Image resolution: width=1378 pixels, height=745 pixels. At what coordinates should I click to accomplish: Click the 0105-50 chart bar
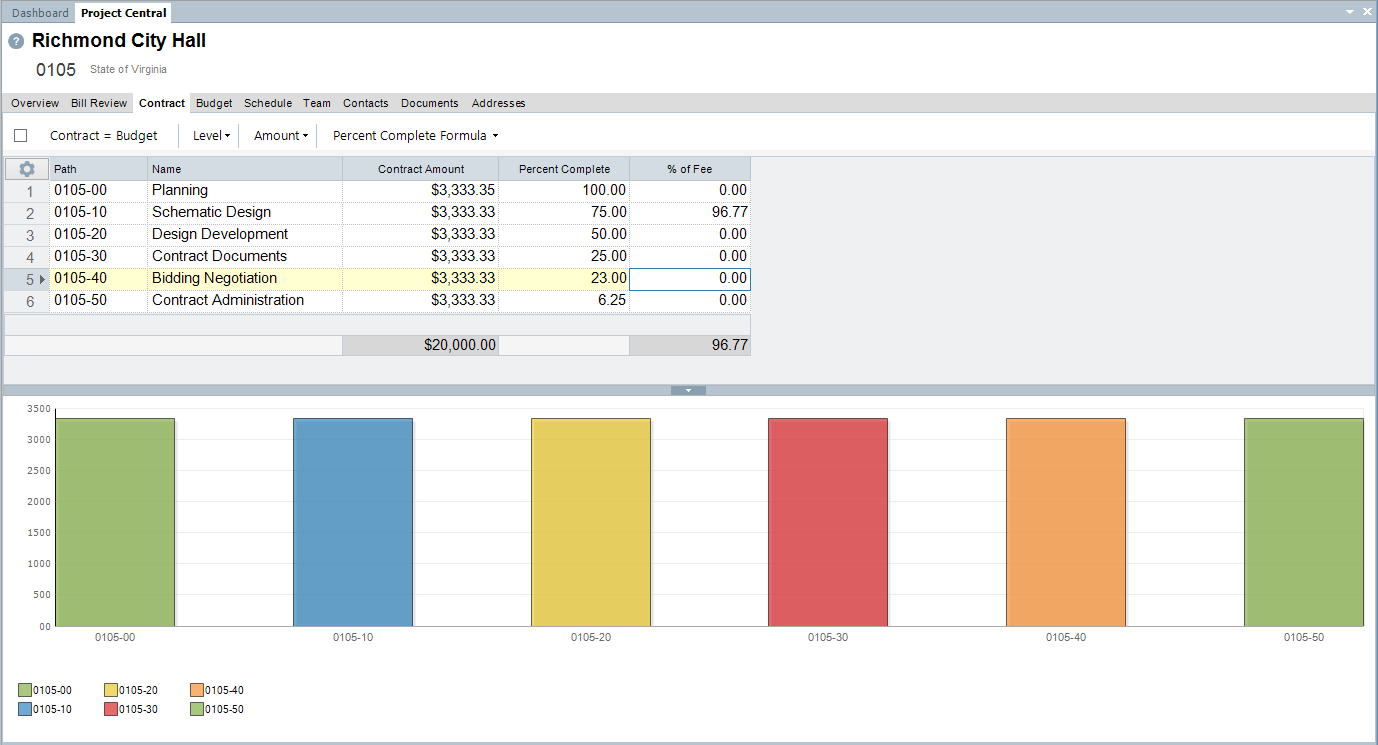(1304, 522)
